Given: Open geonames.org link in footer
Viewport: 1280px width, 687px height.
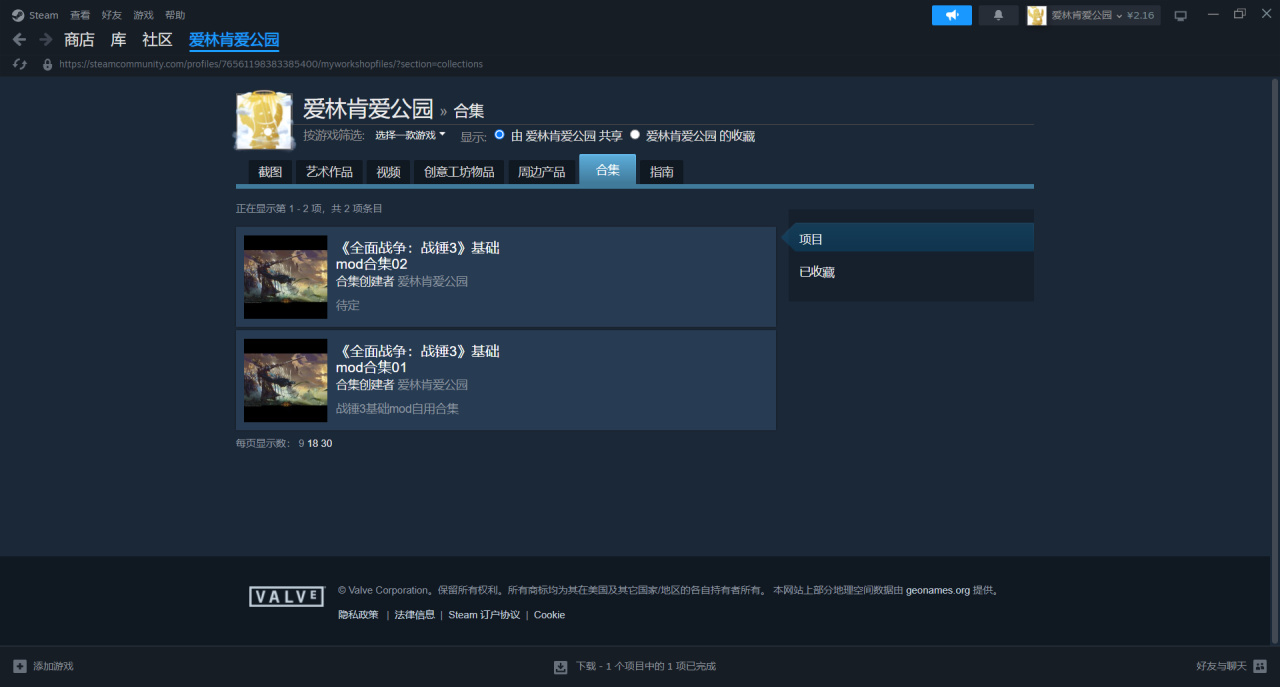Looking at the screenshot, I should pyautogui.click(x=937, y=590).
